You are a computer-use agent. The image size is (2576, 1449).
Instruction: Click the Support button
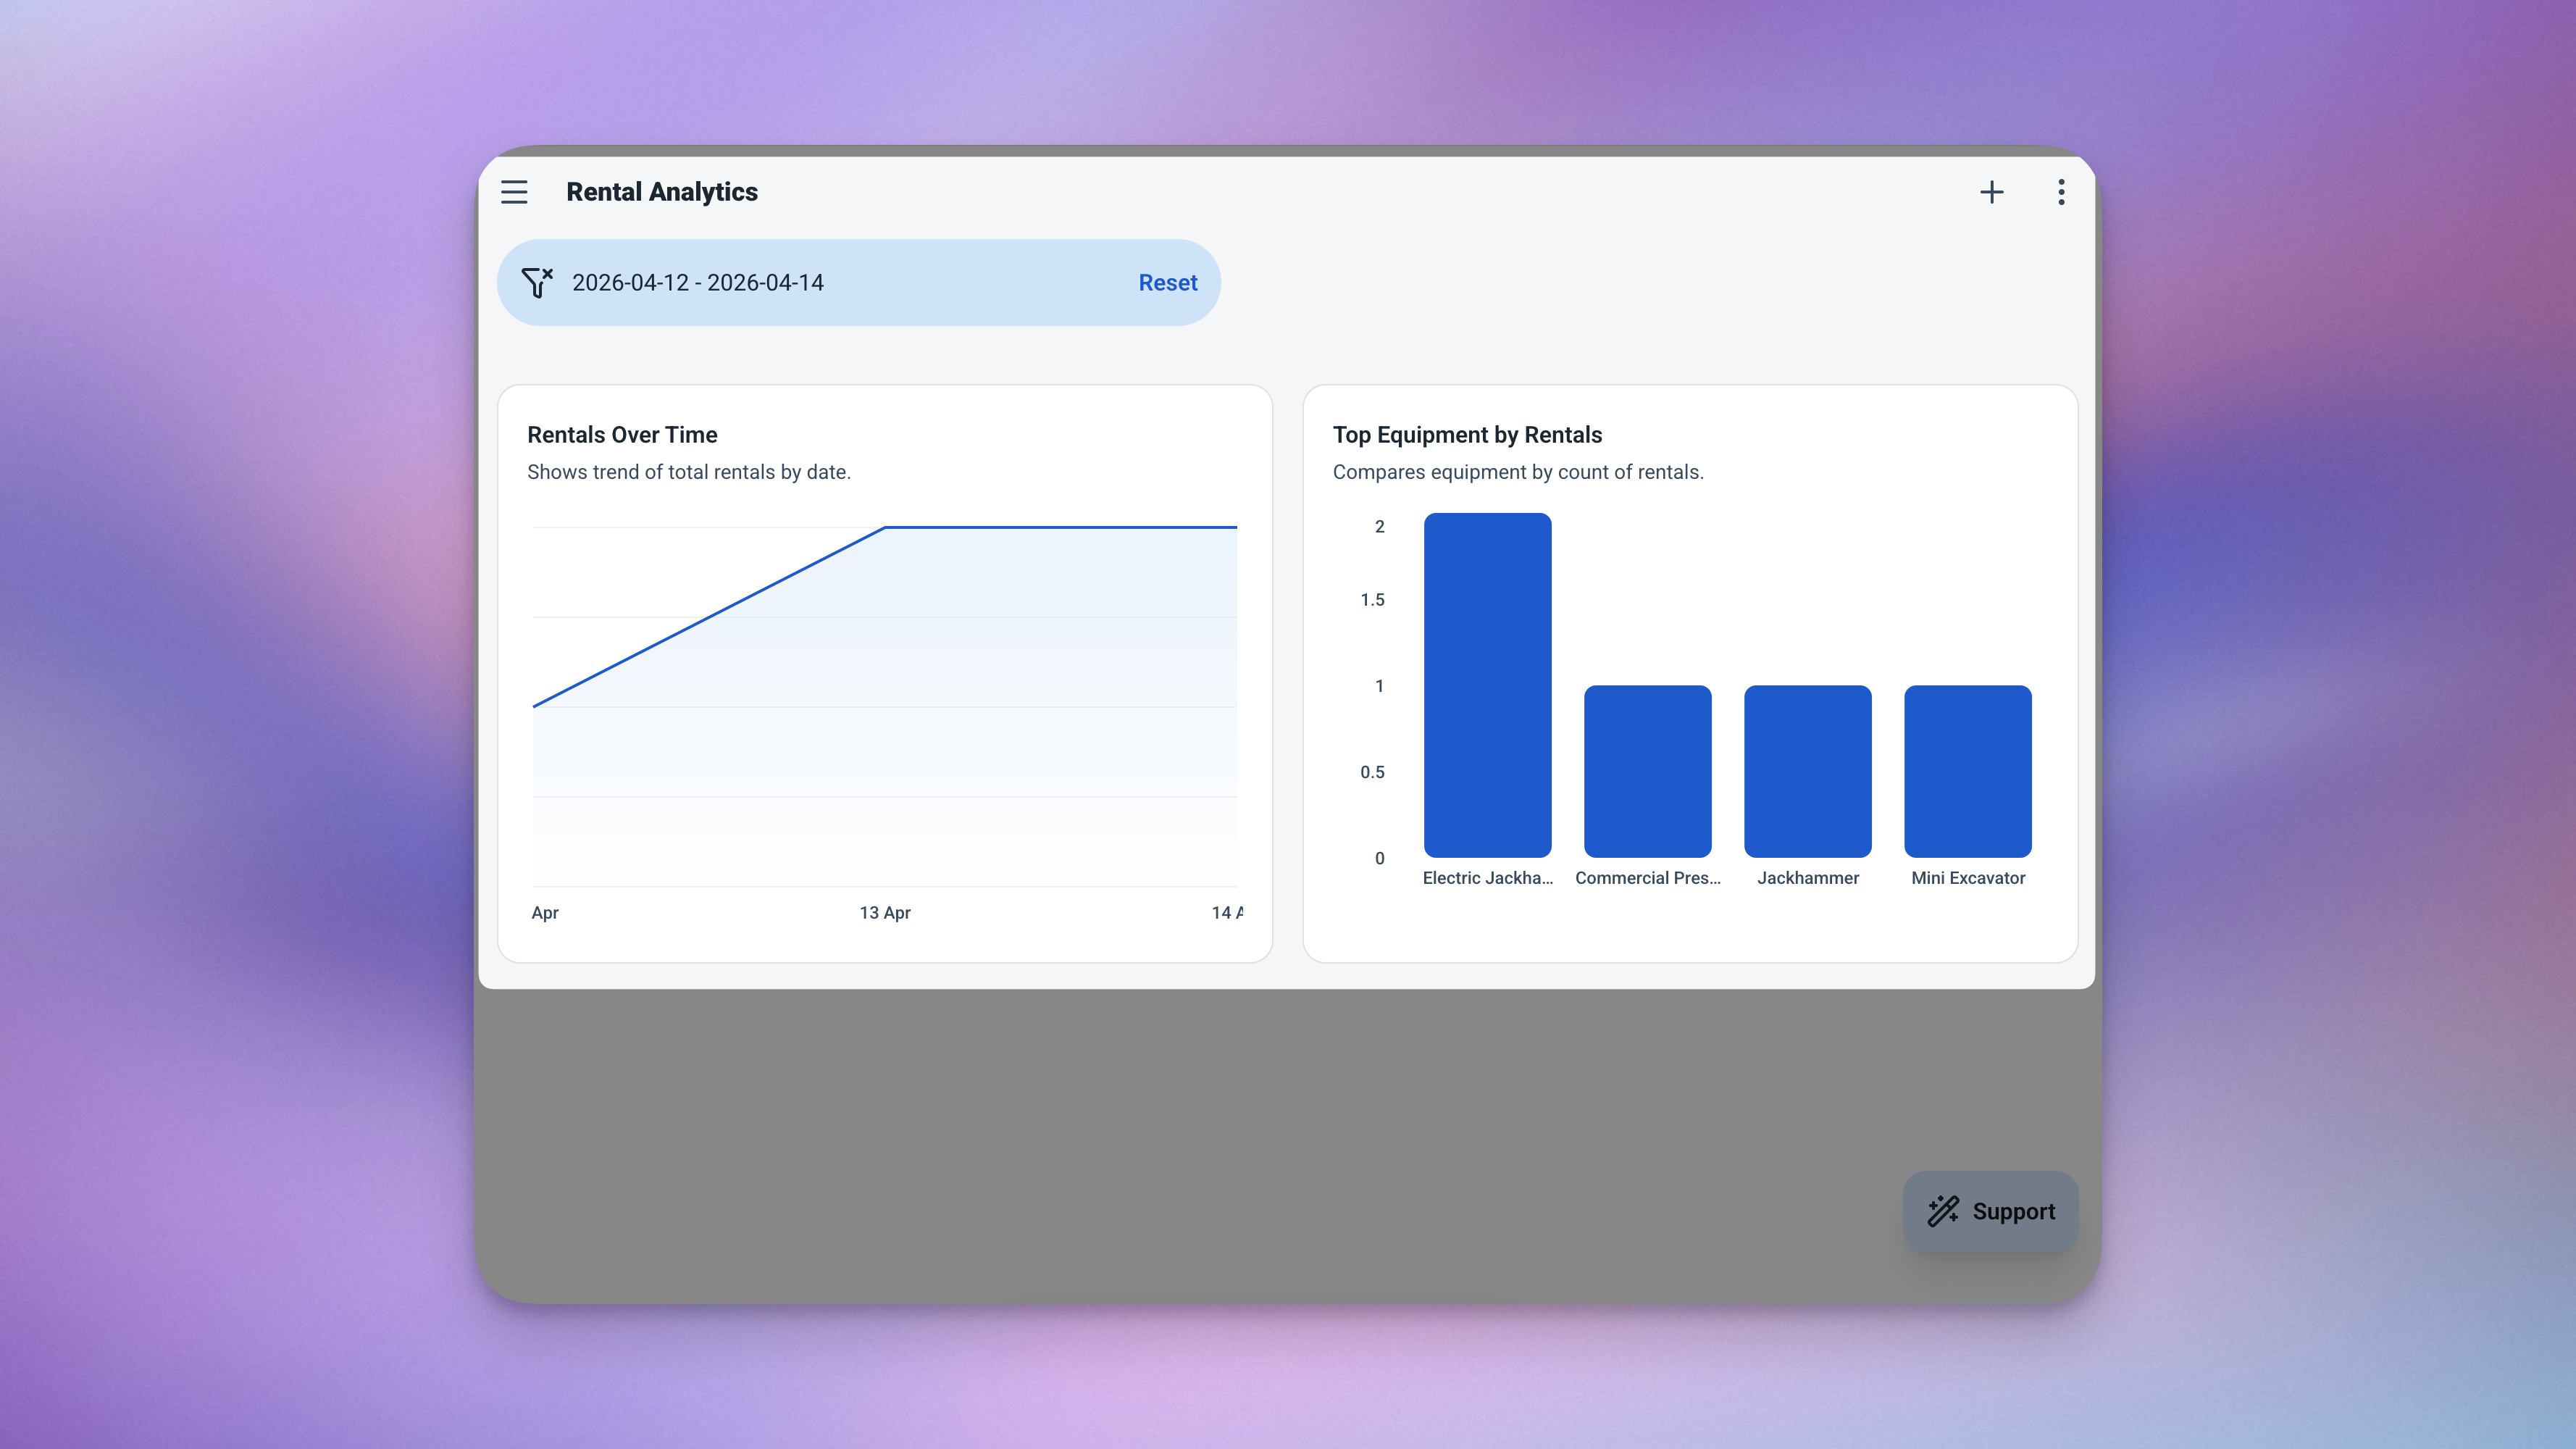tap(1990, 1211)
